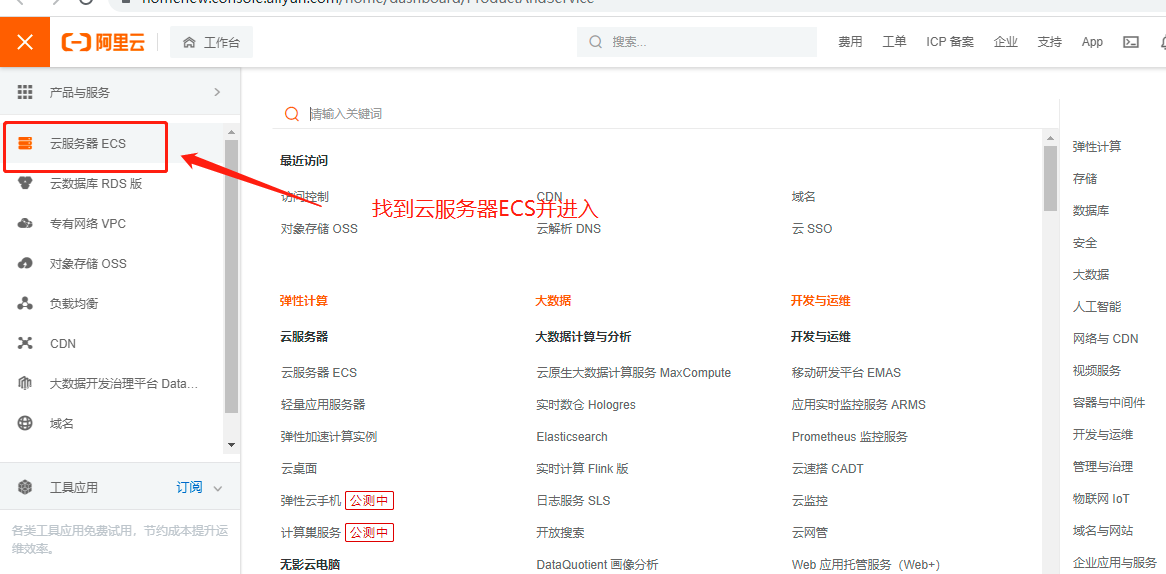The height and width of the screenshot is (574, 1166).
Task: Click the 订阅 link
Action: (189, 488)
